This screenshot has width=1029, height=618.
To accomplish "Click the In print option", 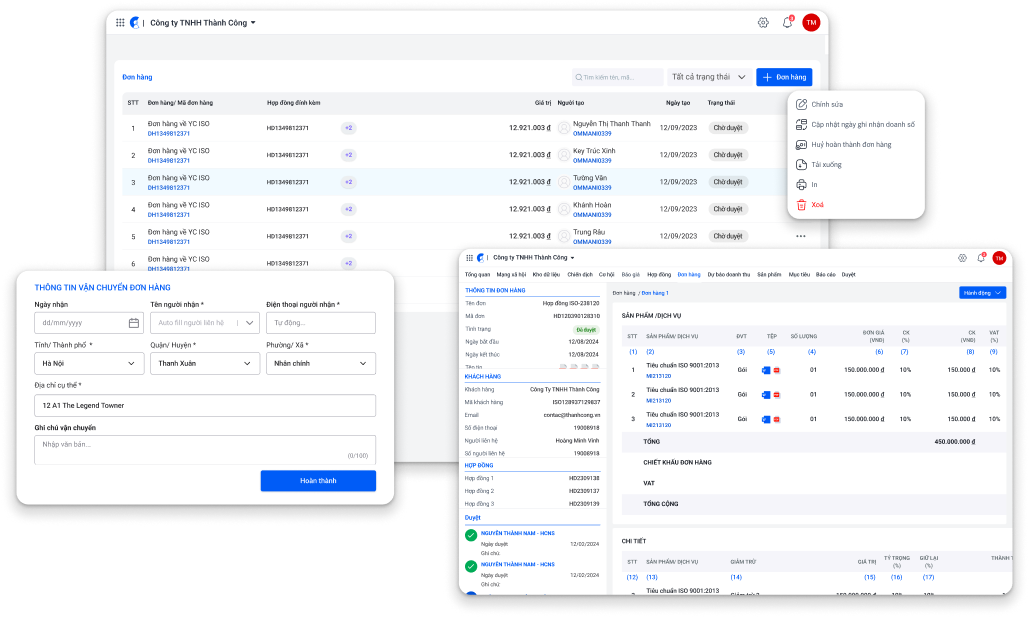I will click(x=813, y=184).
